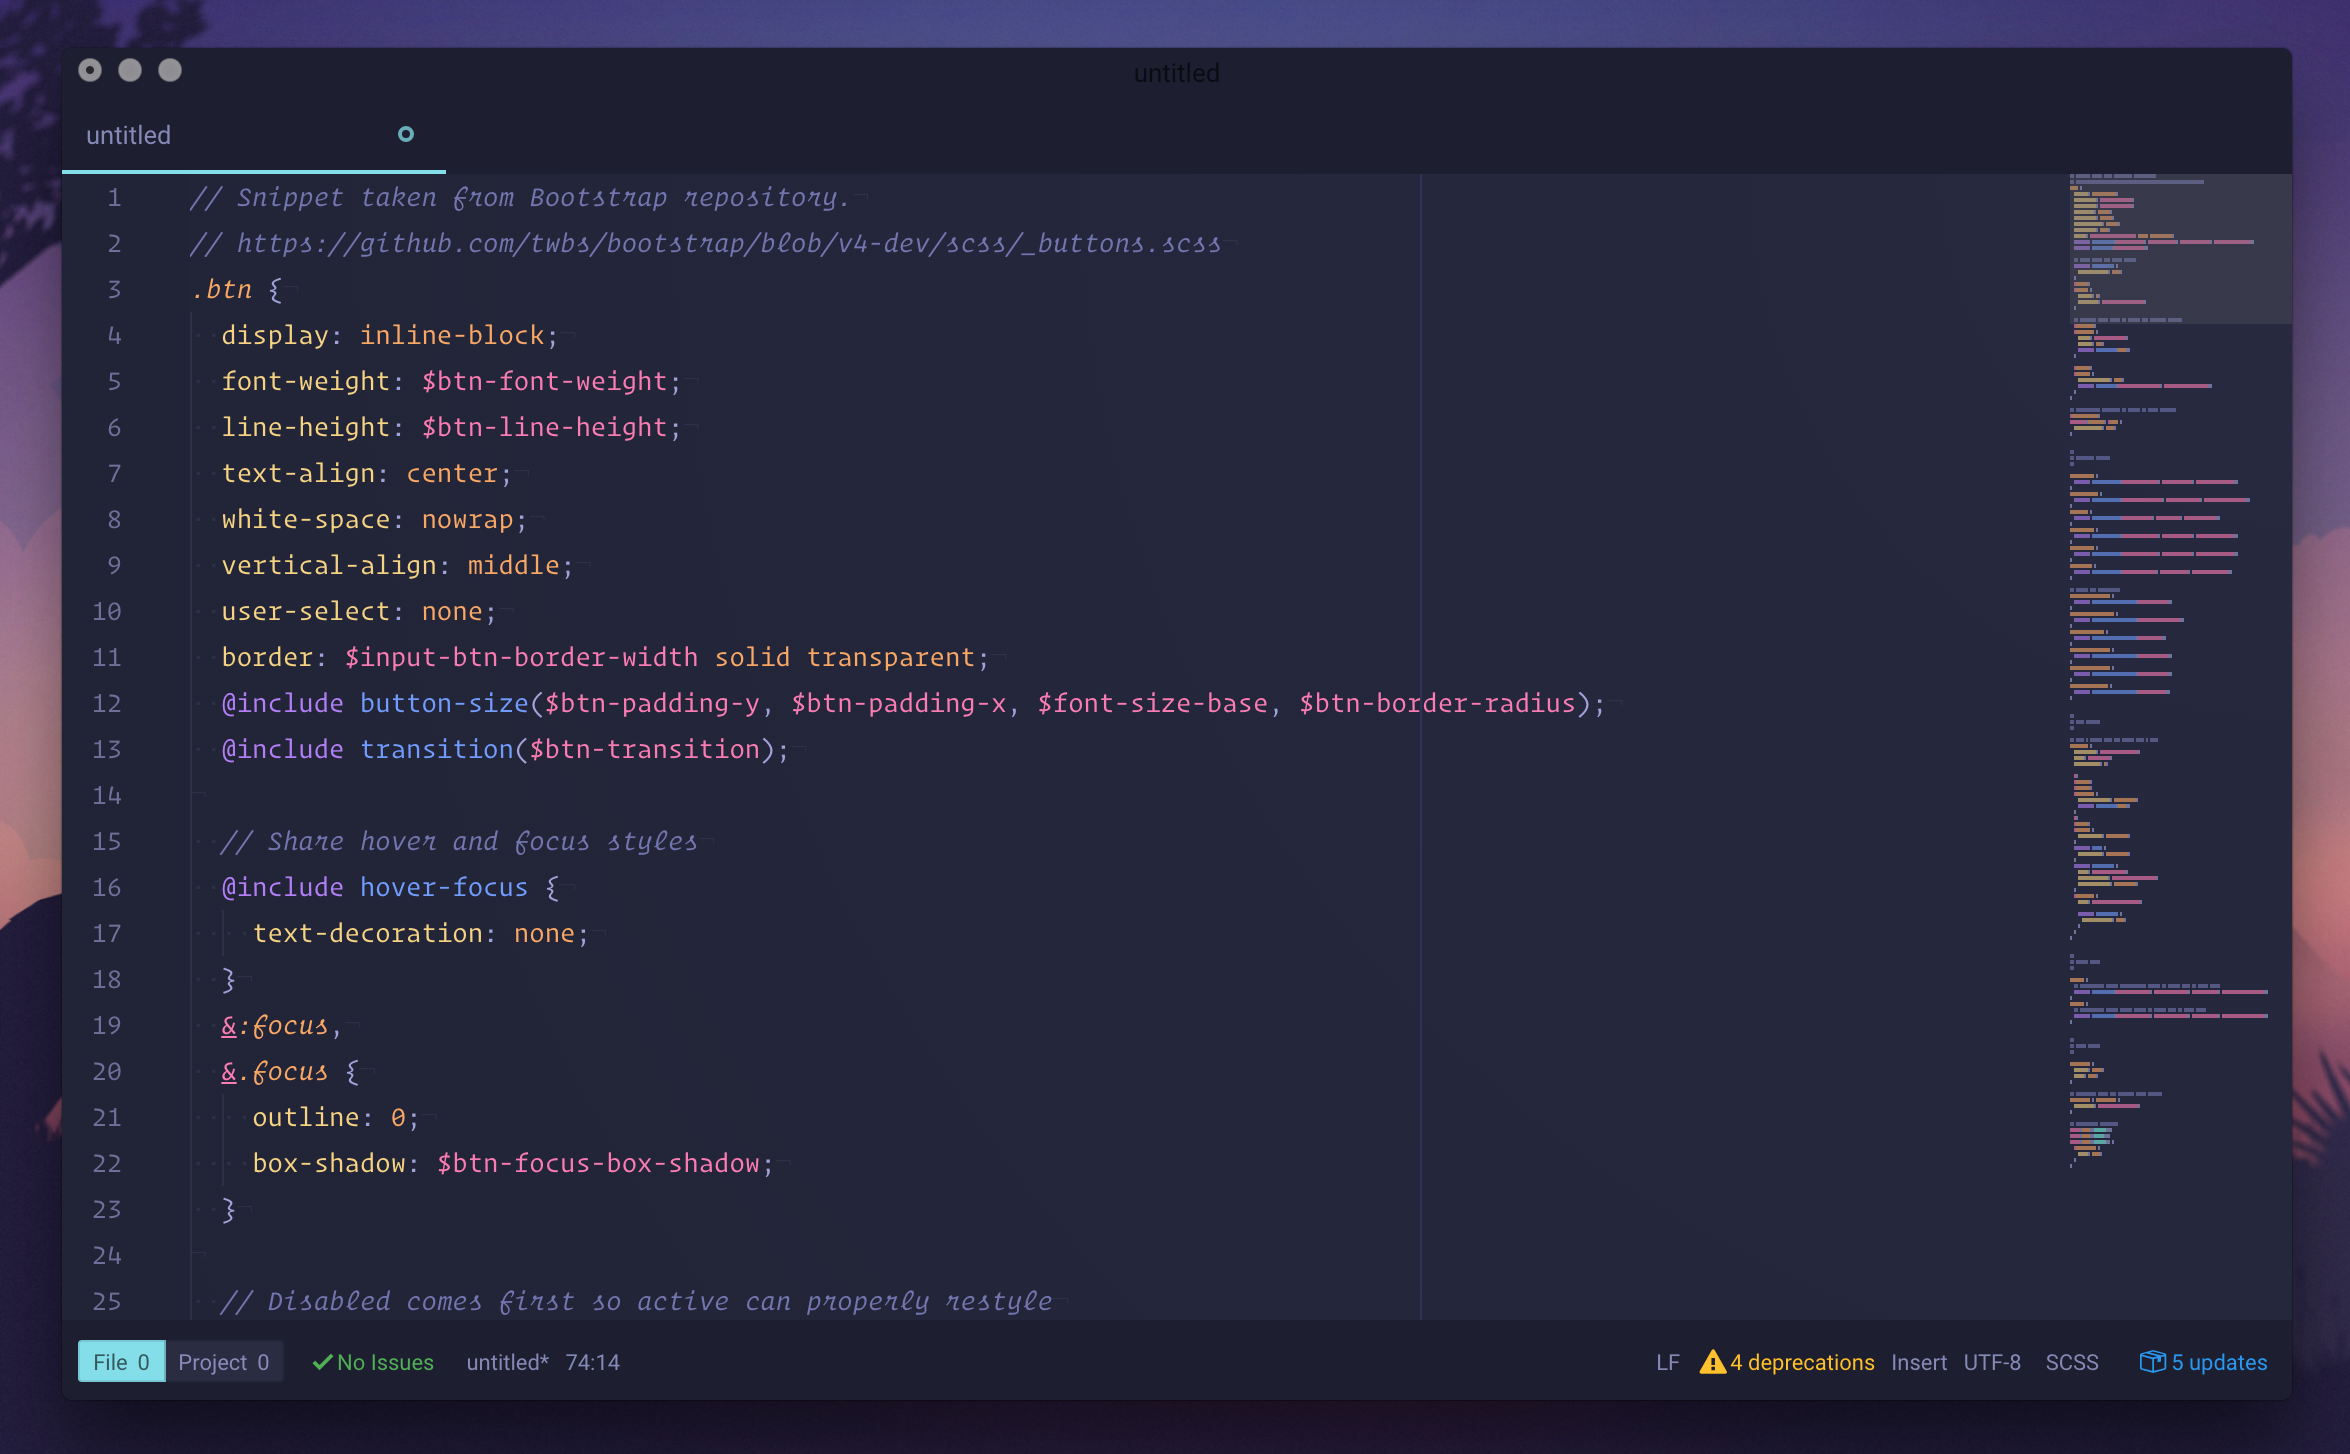This screenshot has width=2350, height=1454.
Task: Click line number 16 in the gutter
Action: (x=107, y=888)
